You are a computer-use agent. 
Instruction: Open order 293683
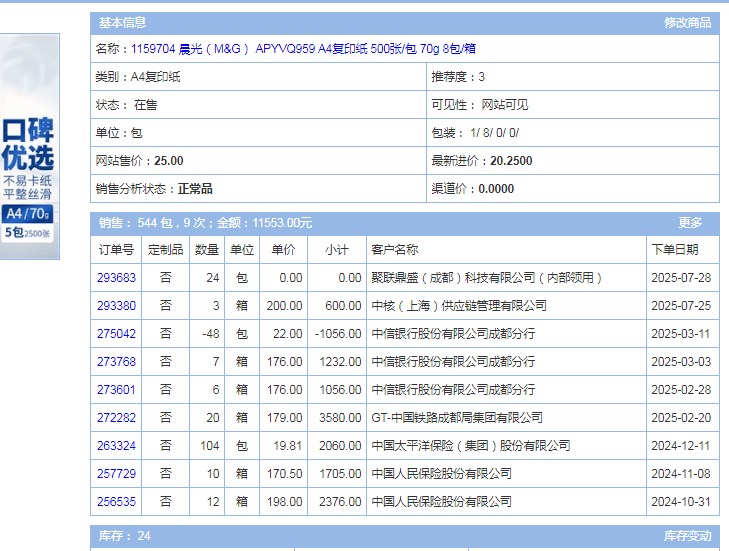(x=116, y=278)
